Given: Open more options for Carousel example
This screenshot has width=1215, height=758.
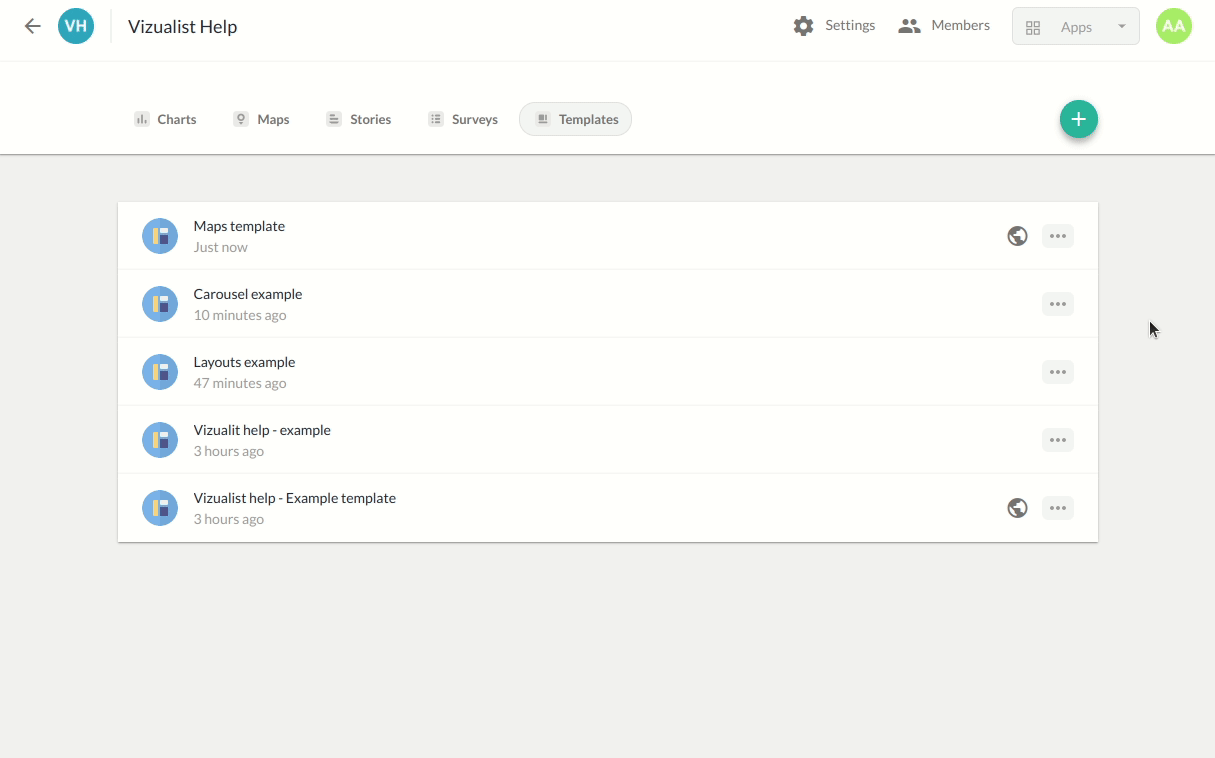Looking at the screenshot, I should click(1057, 304).
